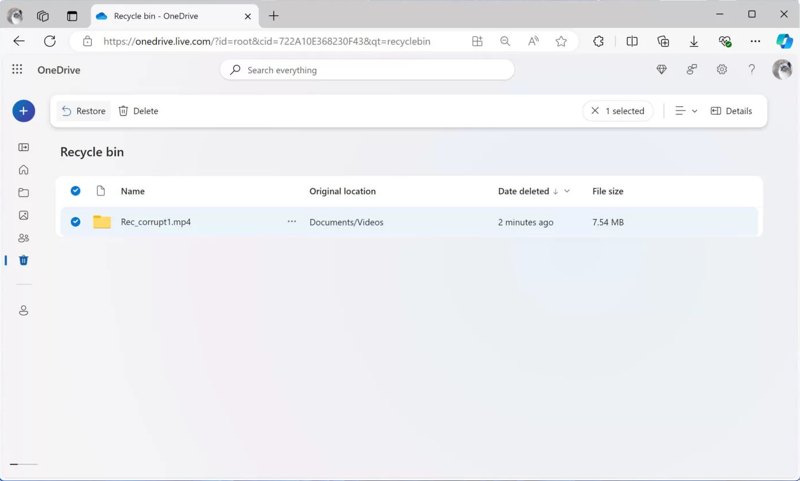800x481 pixels.
Task: Click the Delete button
Action: (138, 111)
